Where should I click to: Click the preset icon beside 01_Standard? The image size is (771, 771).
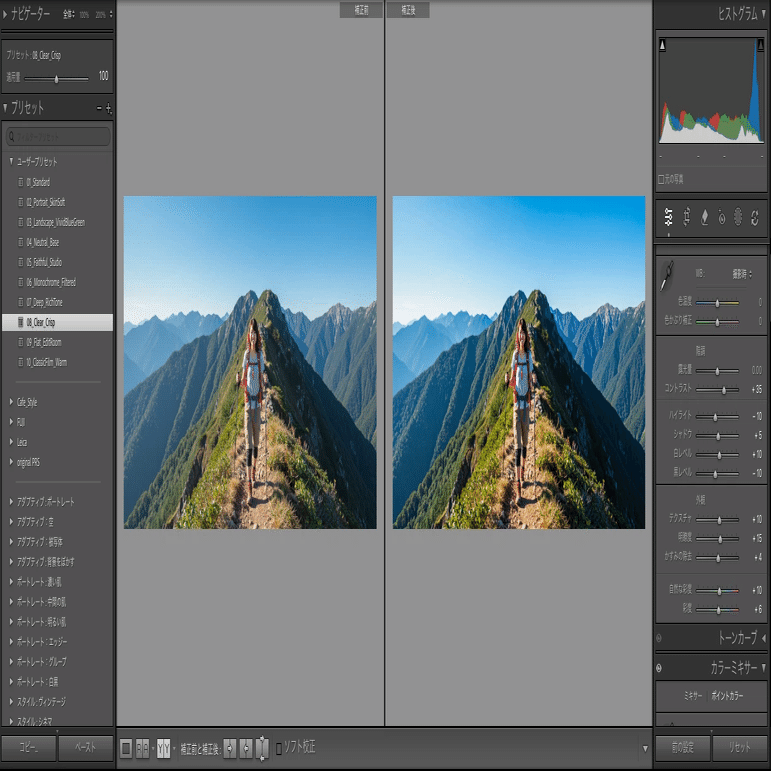click(x=21, y=182)
